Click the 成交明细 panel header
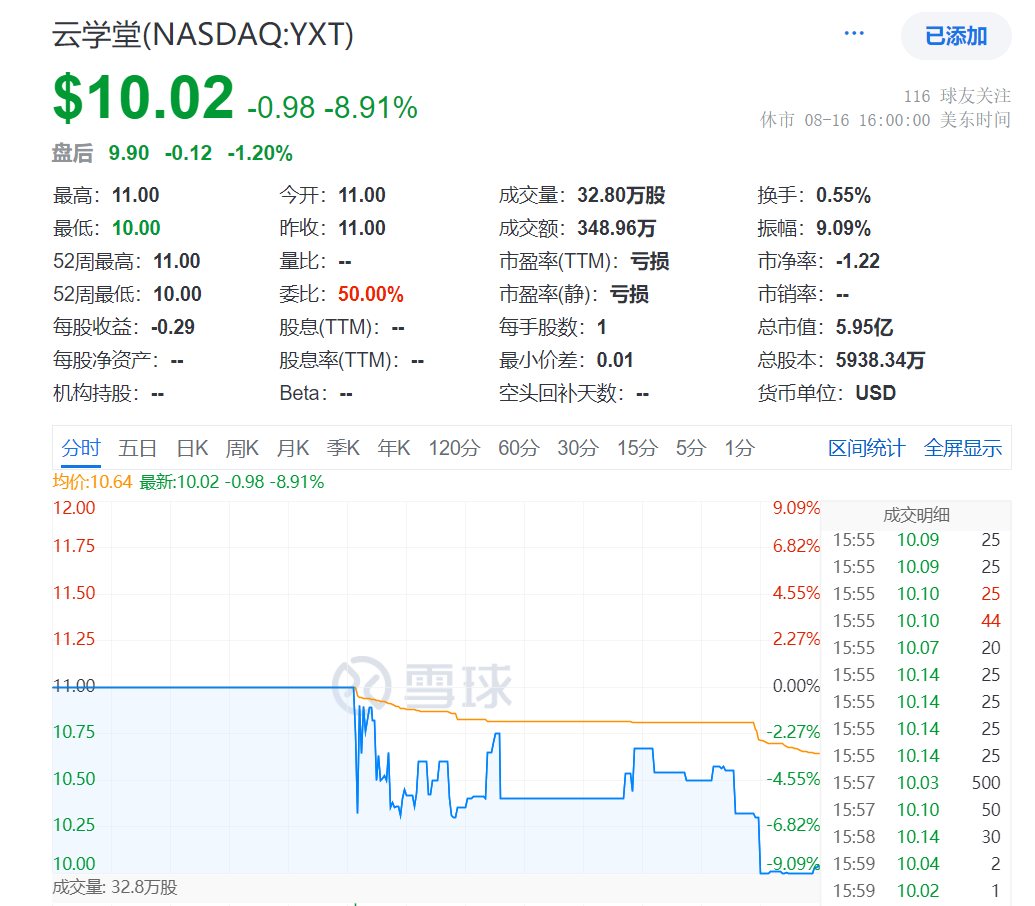 [x=916, y=515]
